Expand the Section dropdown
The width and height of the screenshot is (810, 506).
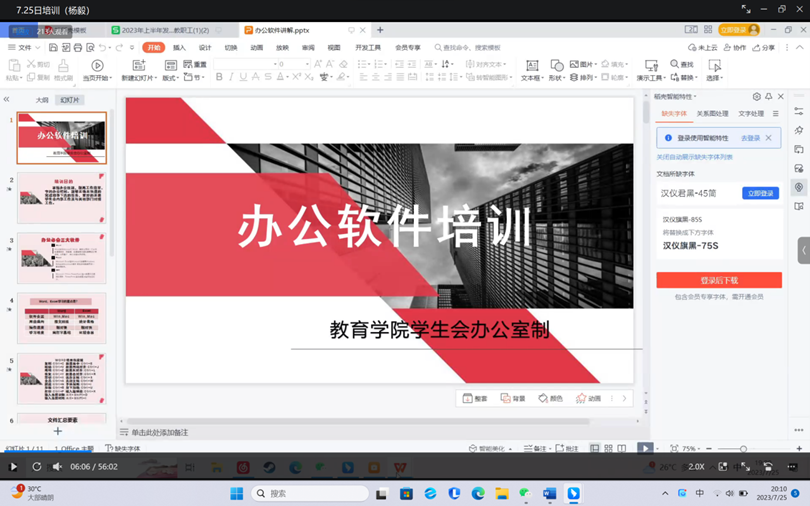pyautogui.click(x=194, y=77)
